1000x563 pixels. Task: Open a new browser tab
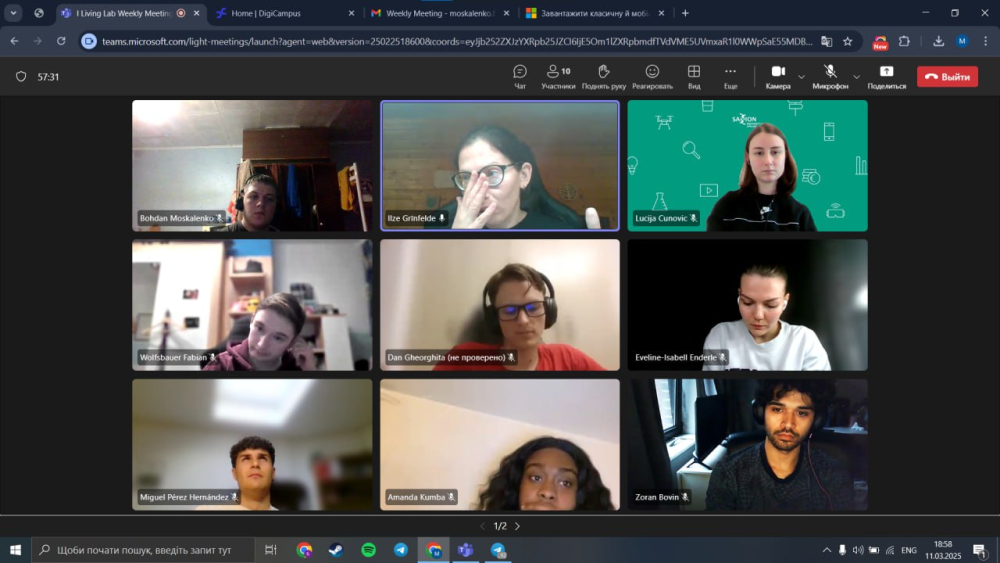tap(685, 13)
